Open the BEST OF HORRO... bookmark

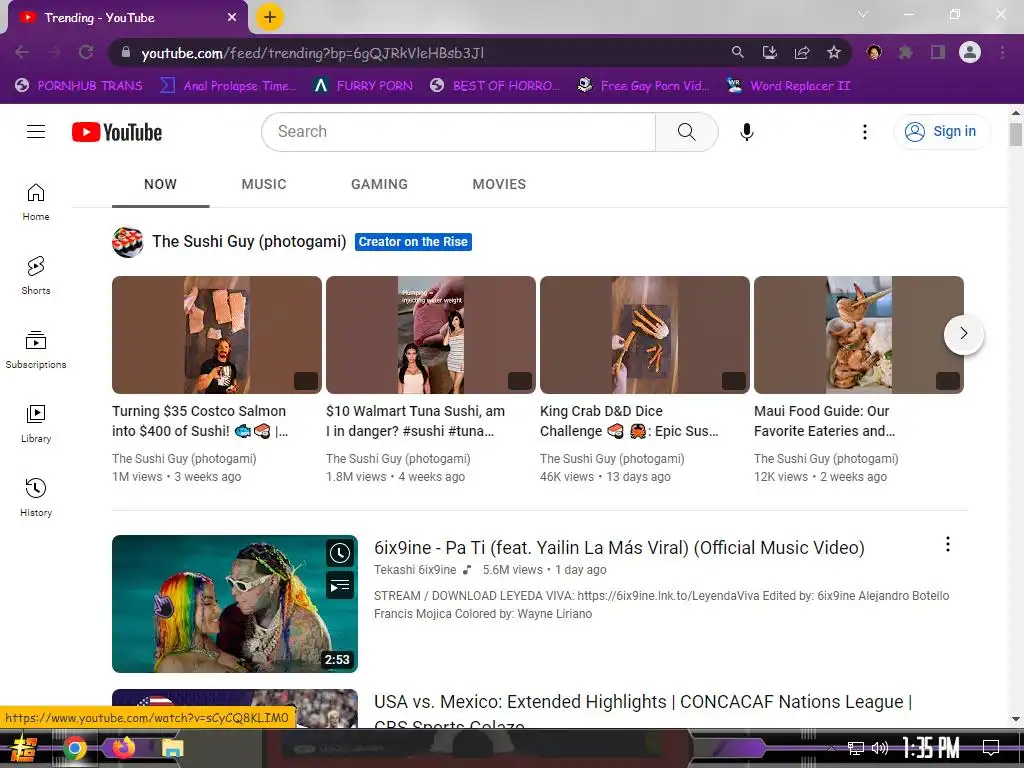point(495,86)
